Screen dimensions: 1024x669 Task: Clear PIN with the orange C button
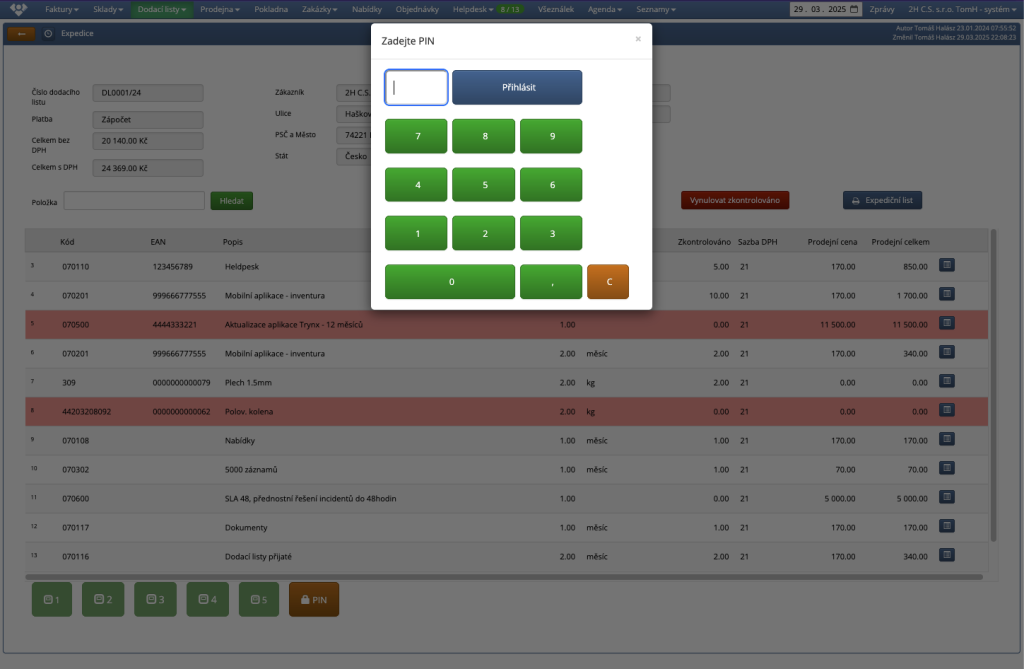[608, 282]
